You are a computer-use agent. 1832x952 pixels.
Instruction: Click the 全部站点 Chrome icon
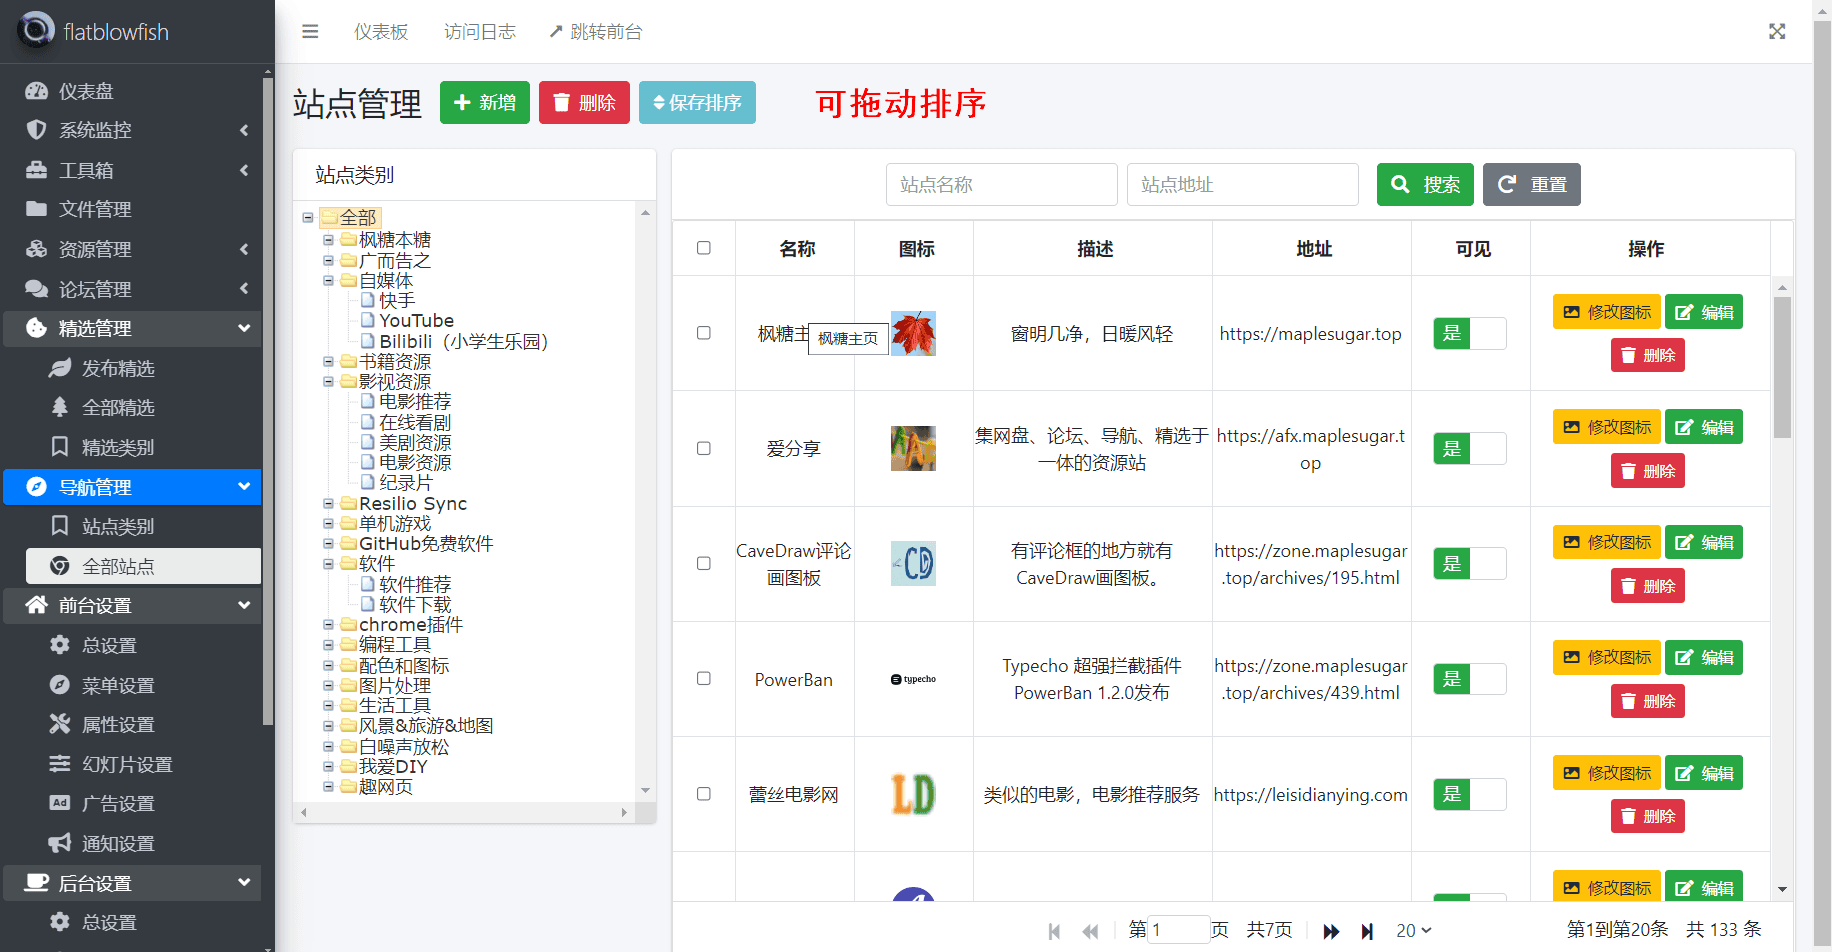60,566
